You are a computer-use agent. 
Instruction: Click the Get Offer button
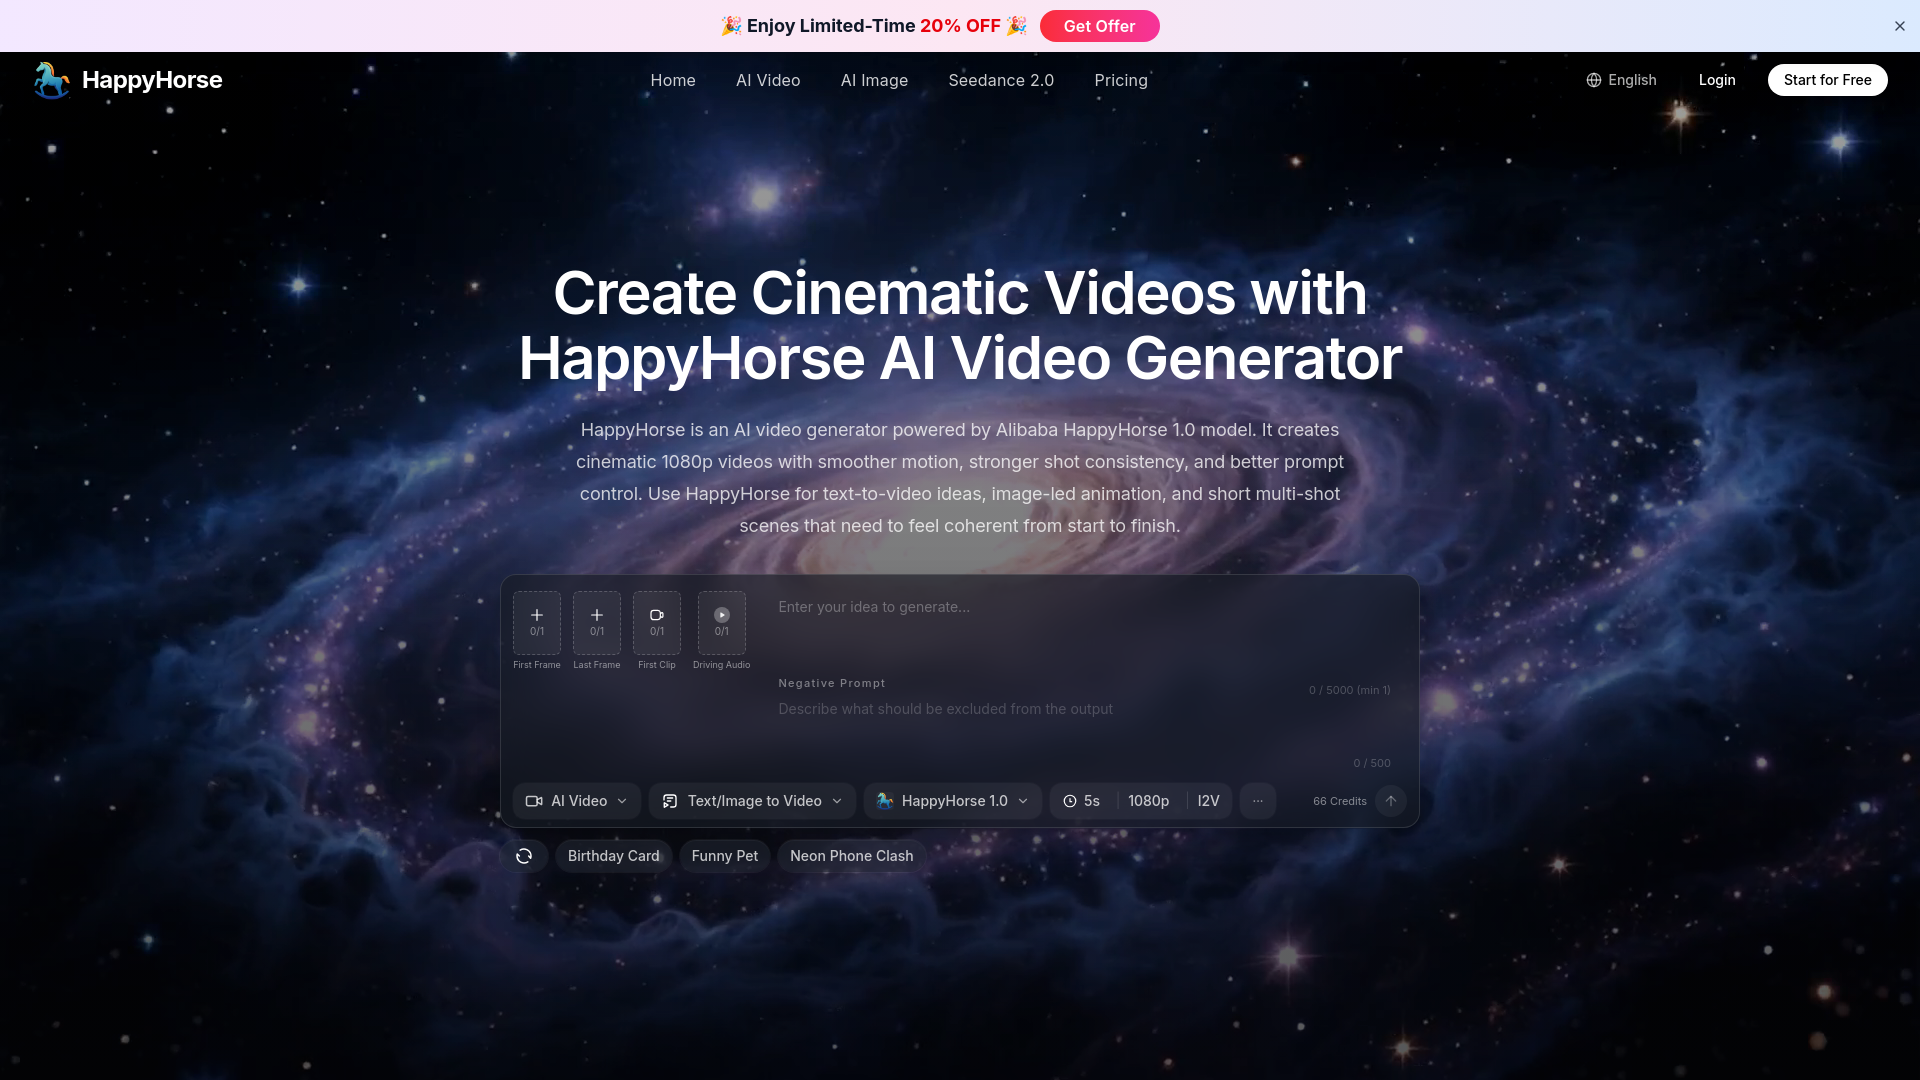(x=1099, y=26)
